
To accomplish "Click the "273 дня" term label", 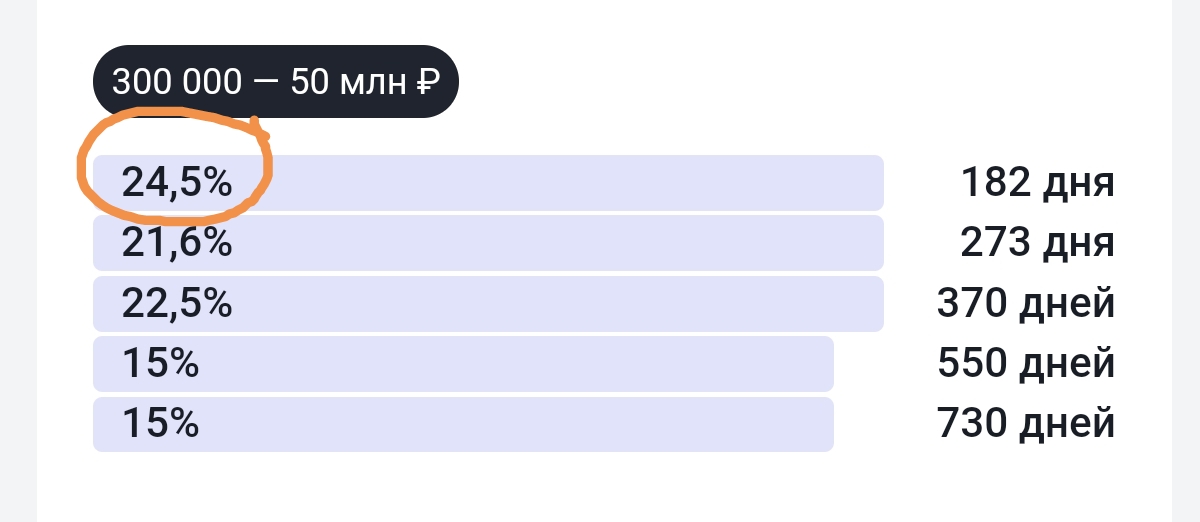I will [x=1037, y=243].
